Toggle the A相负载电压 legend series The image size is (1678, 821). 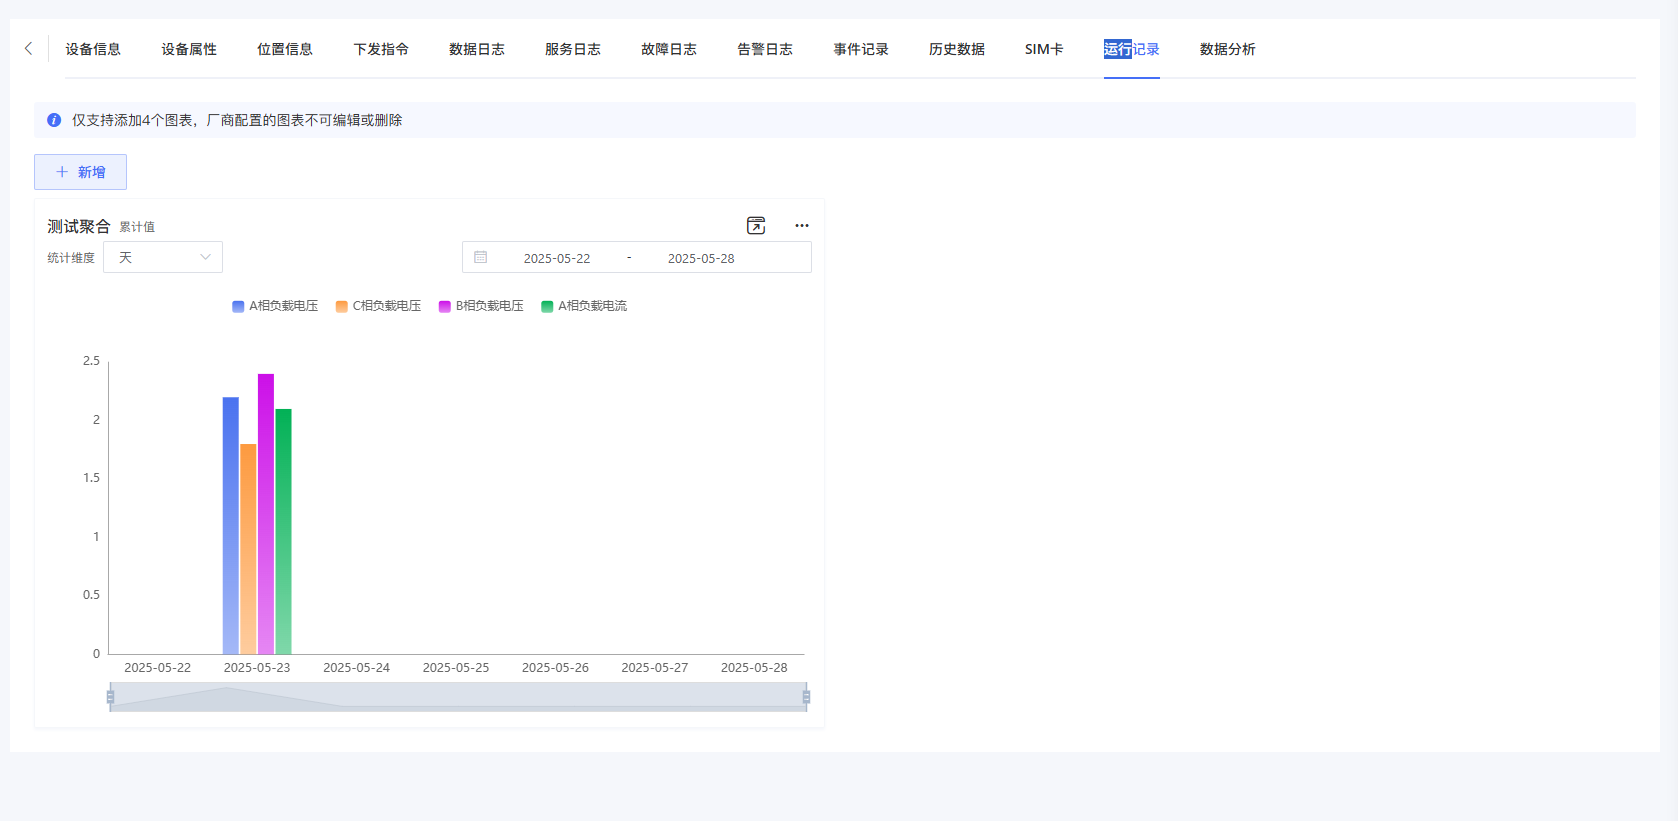(275, 306)
